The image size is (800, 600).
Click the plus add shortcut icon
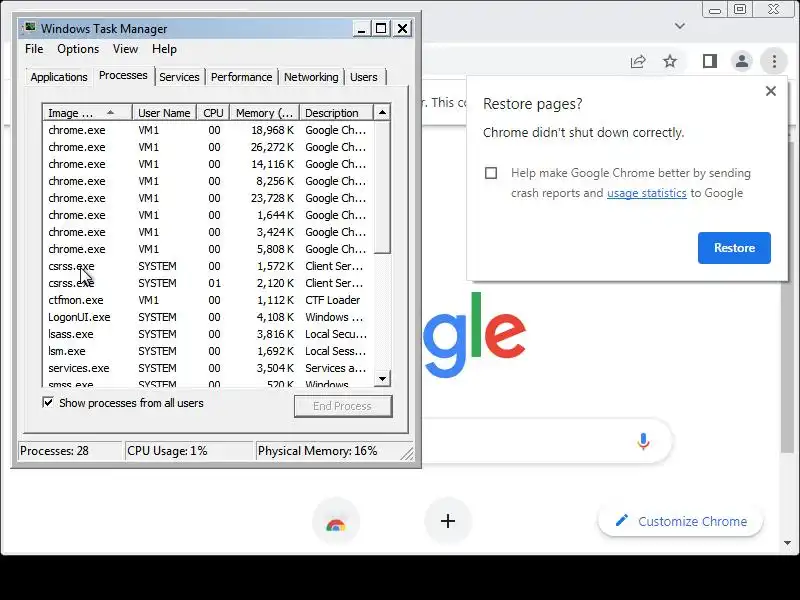click(x=447, y=521)
